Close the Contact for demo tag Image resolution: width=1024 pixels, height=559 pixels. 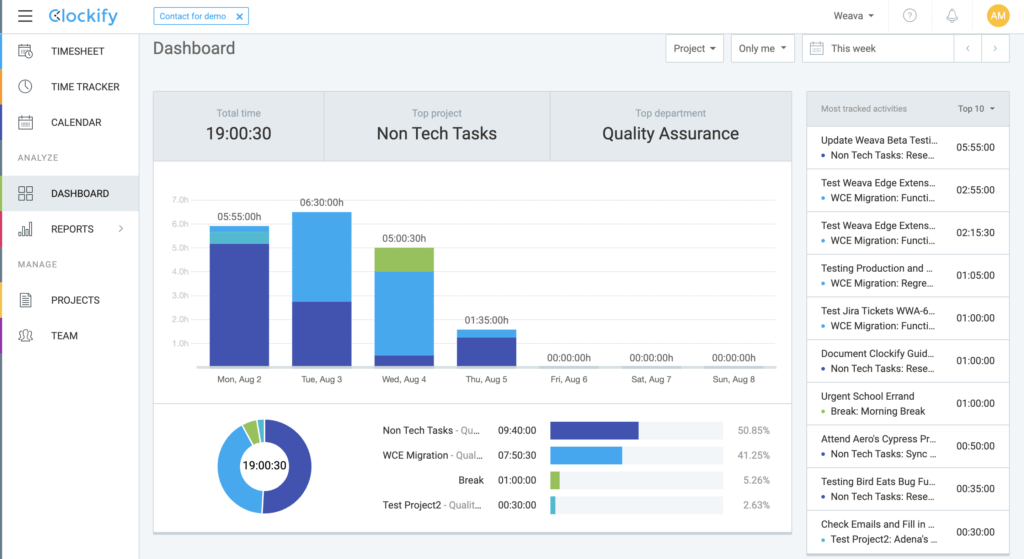(240, 16)
